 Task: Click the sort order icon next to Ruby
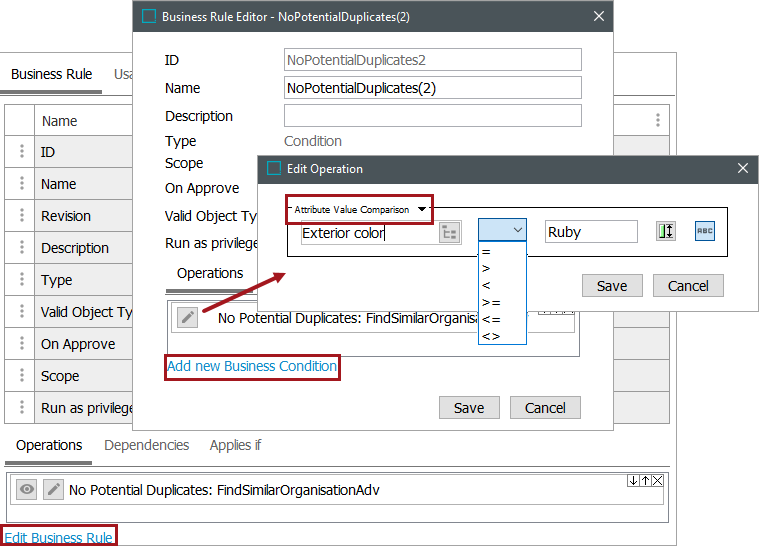pyautogui.click(x=666, y=231)
